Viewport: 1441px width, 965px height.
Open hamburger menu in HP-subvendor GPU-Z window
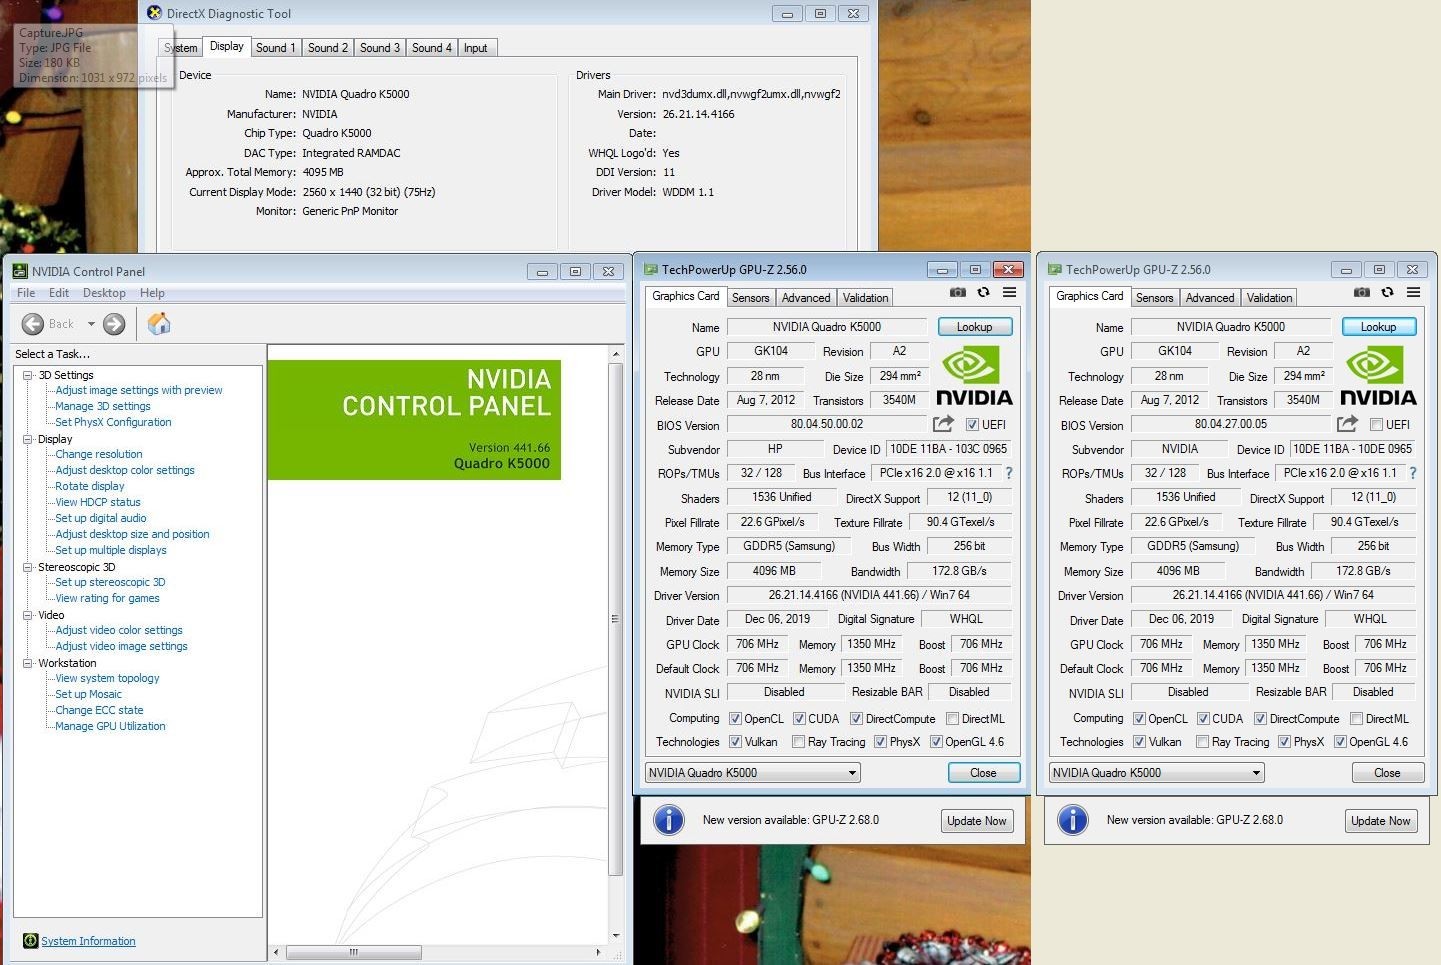[1009, 293]
